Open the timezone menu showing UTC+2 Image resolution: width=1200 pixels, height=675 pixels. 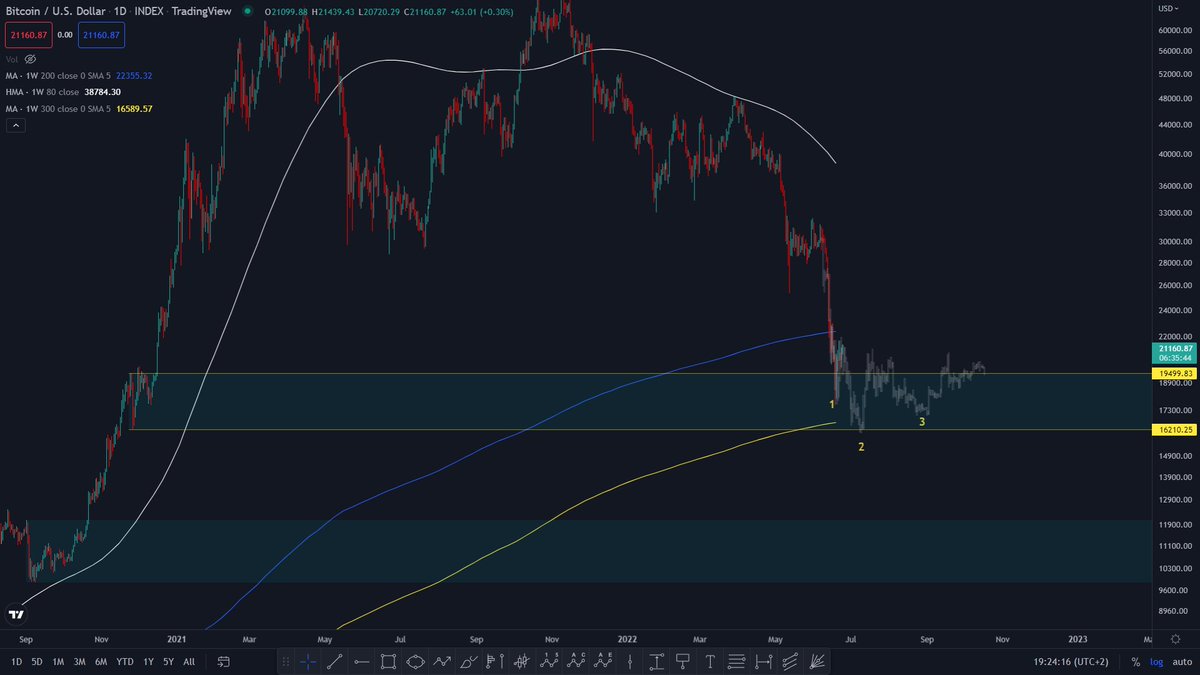click(1071, 661)
